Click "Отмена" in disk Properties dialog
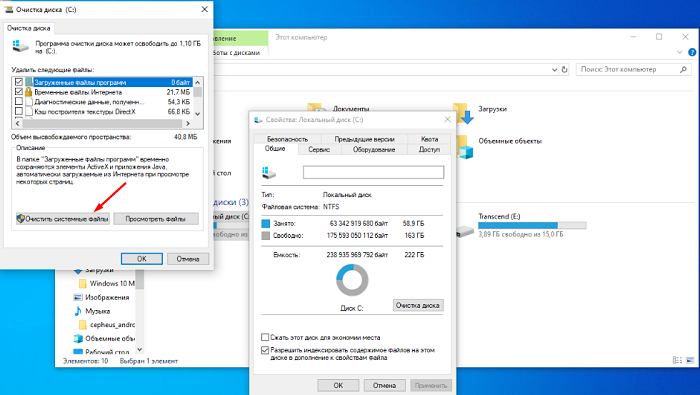 pyautogui.click(x=384, y=385)
